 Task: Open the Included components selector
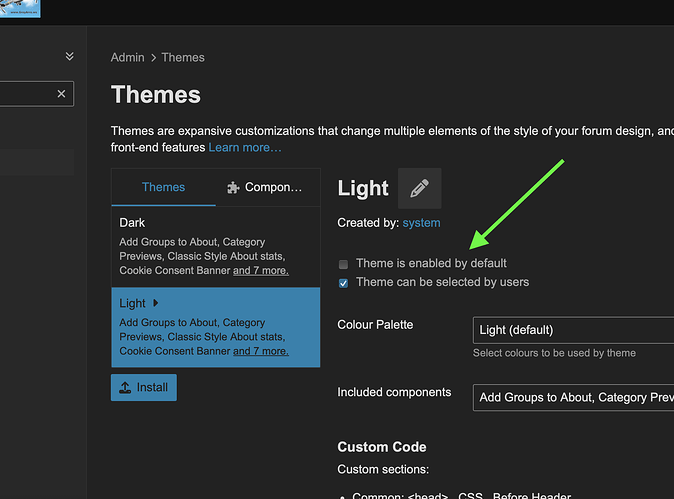click(573, 398)
